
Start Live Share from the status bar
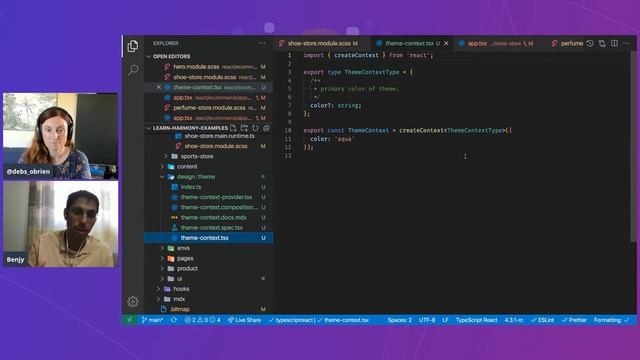[244, 320]
